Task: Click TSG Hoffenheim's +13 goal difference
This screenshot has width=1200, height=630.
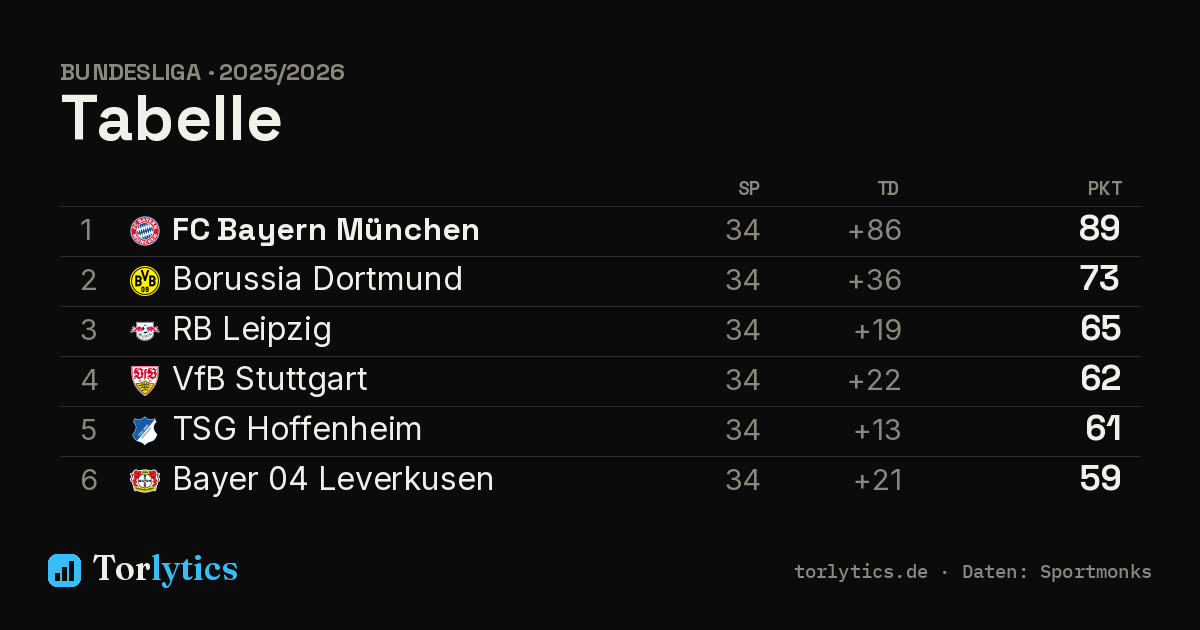Action: coord(878,430)
